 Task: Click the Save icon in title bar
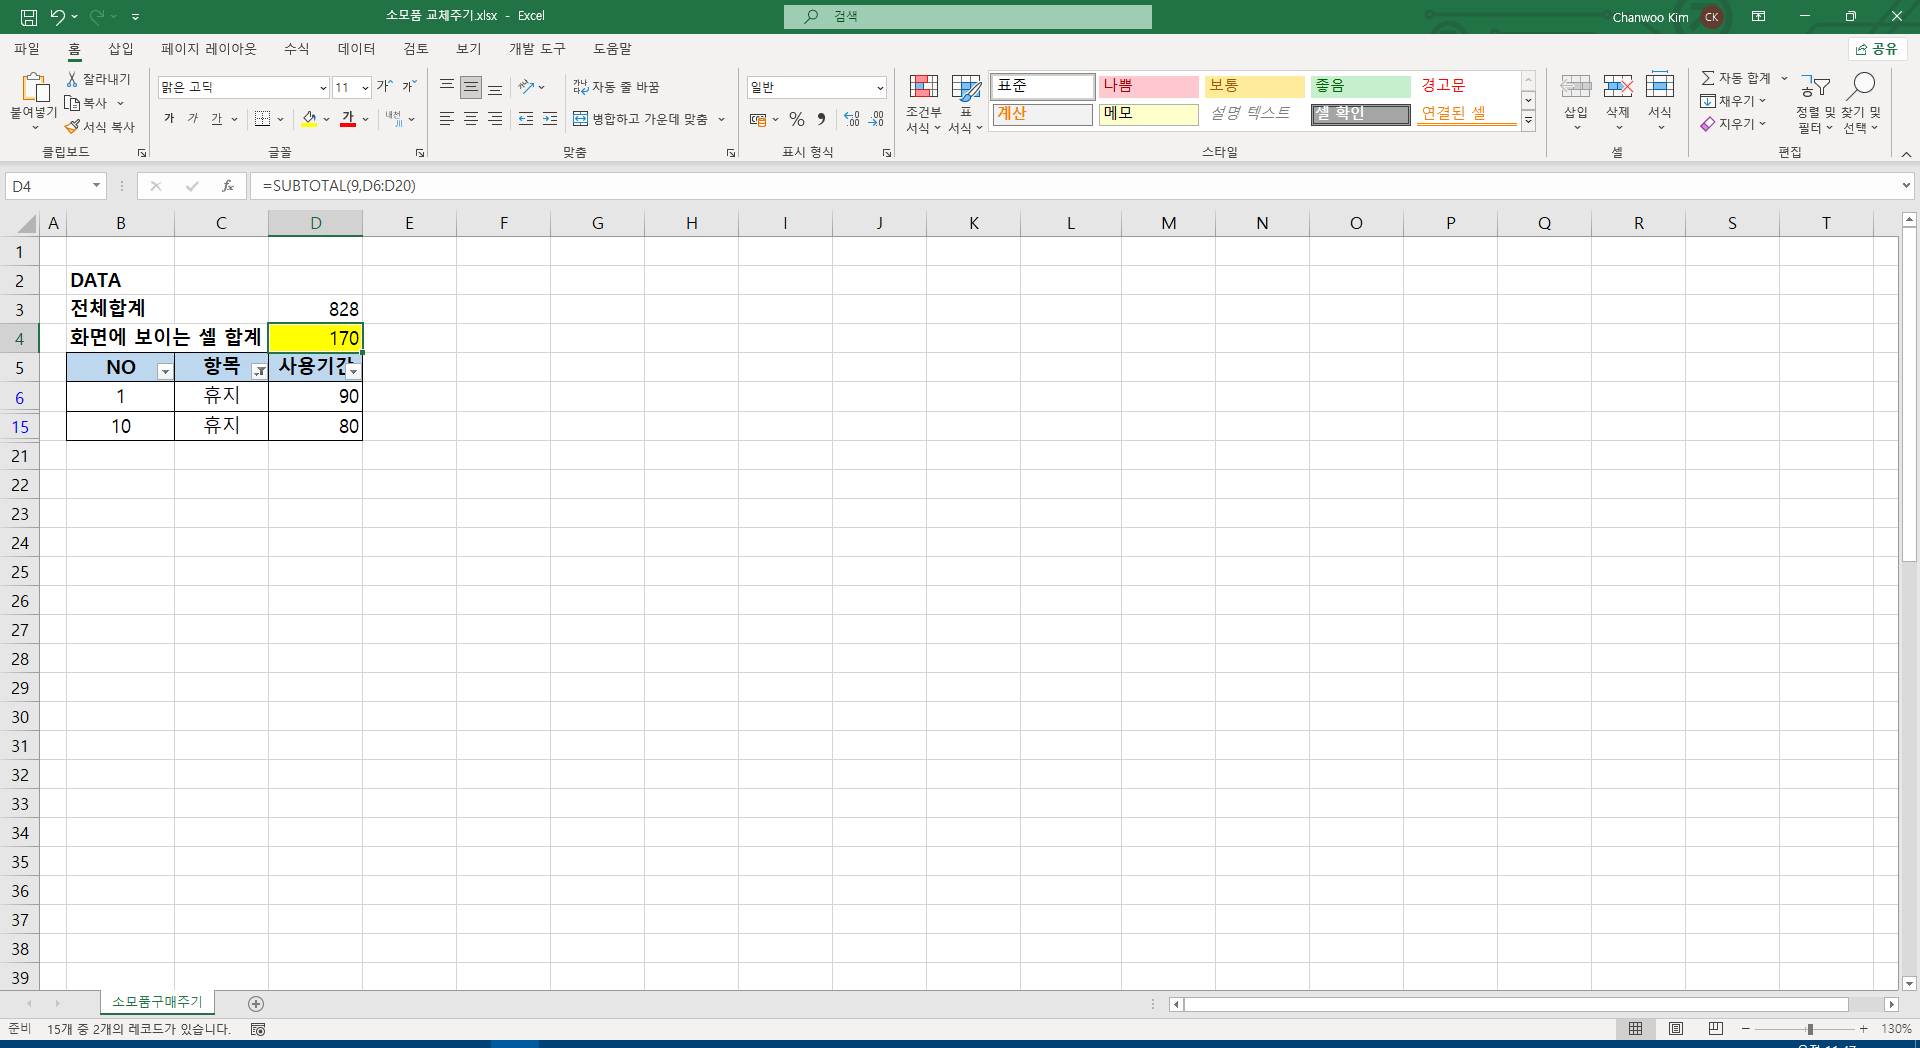pyautogui.click(x=29, y=17)
